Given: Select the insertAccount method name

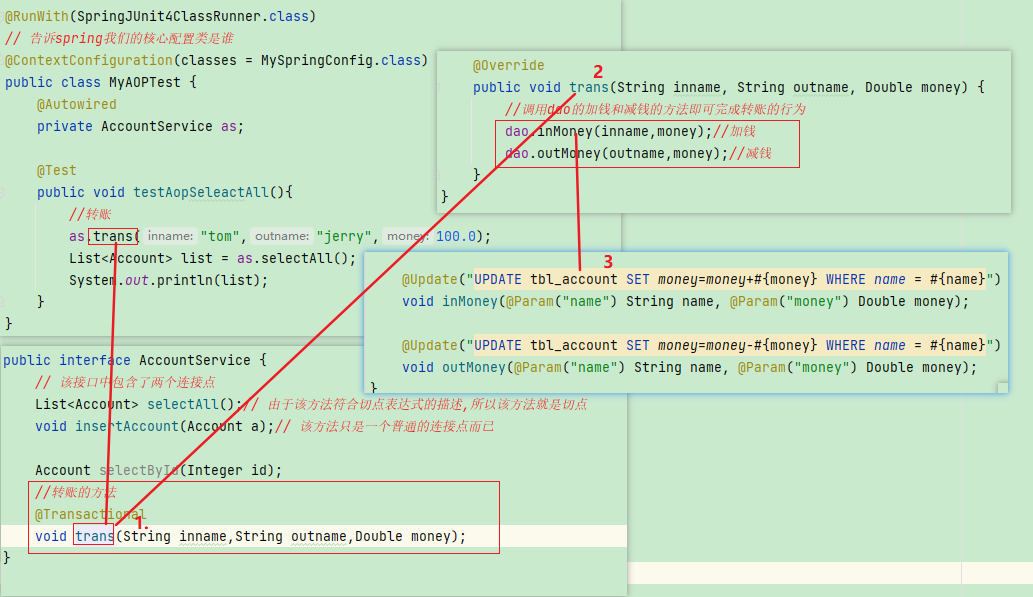Looking at the screenshot, I should (x=127, y=426).
